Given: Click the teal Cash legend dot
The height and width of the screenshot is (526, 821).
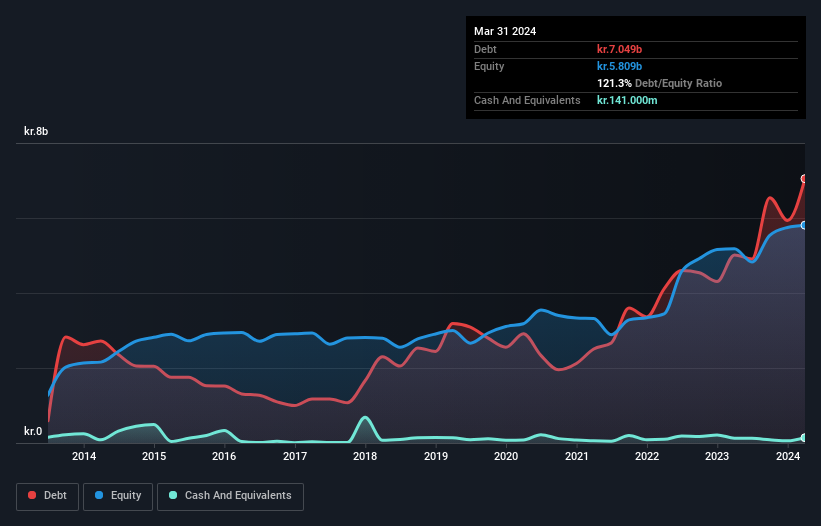Looking at the screenshot, I should coord(174,495).
